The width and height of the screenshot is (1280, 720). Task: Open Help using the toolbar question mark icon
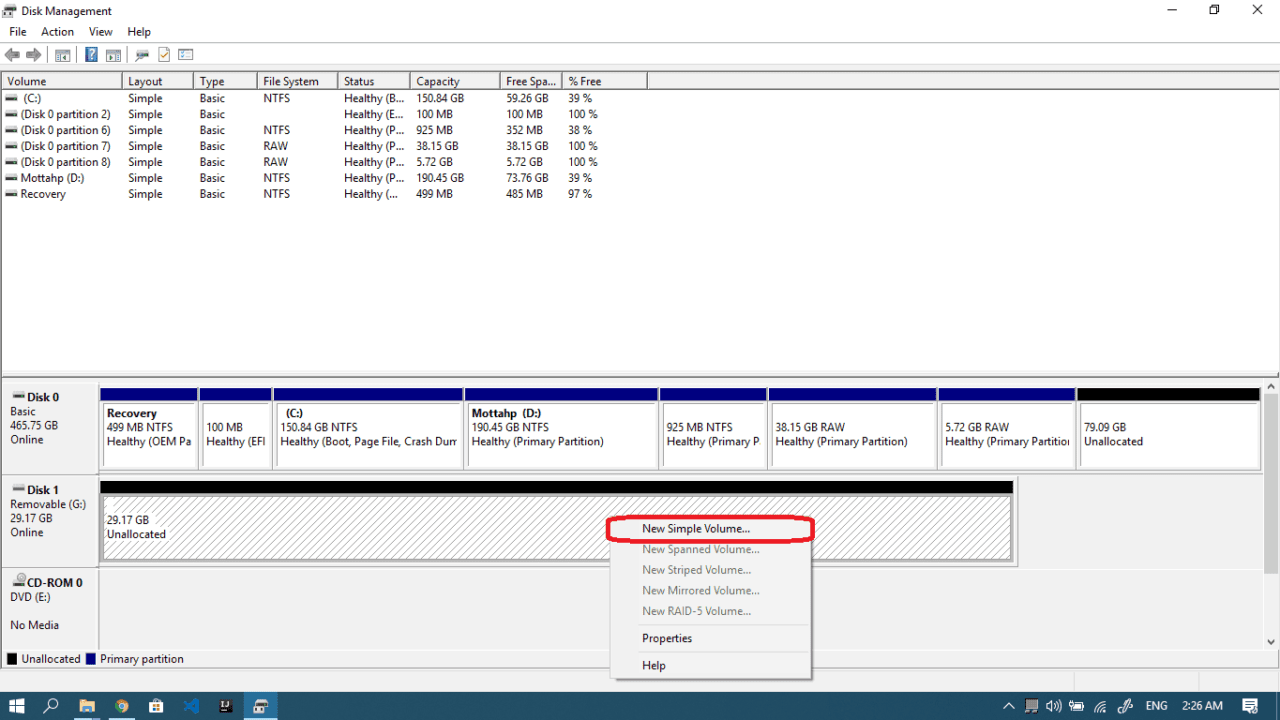pos(91,54)
